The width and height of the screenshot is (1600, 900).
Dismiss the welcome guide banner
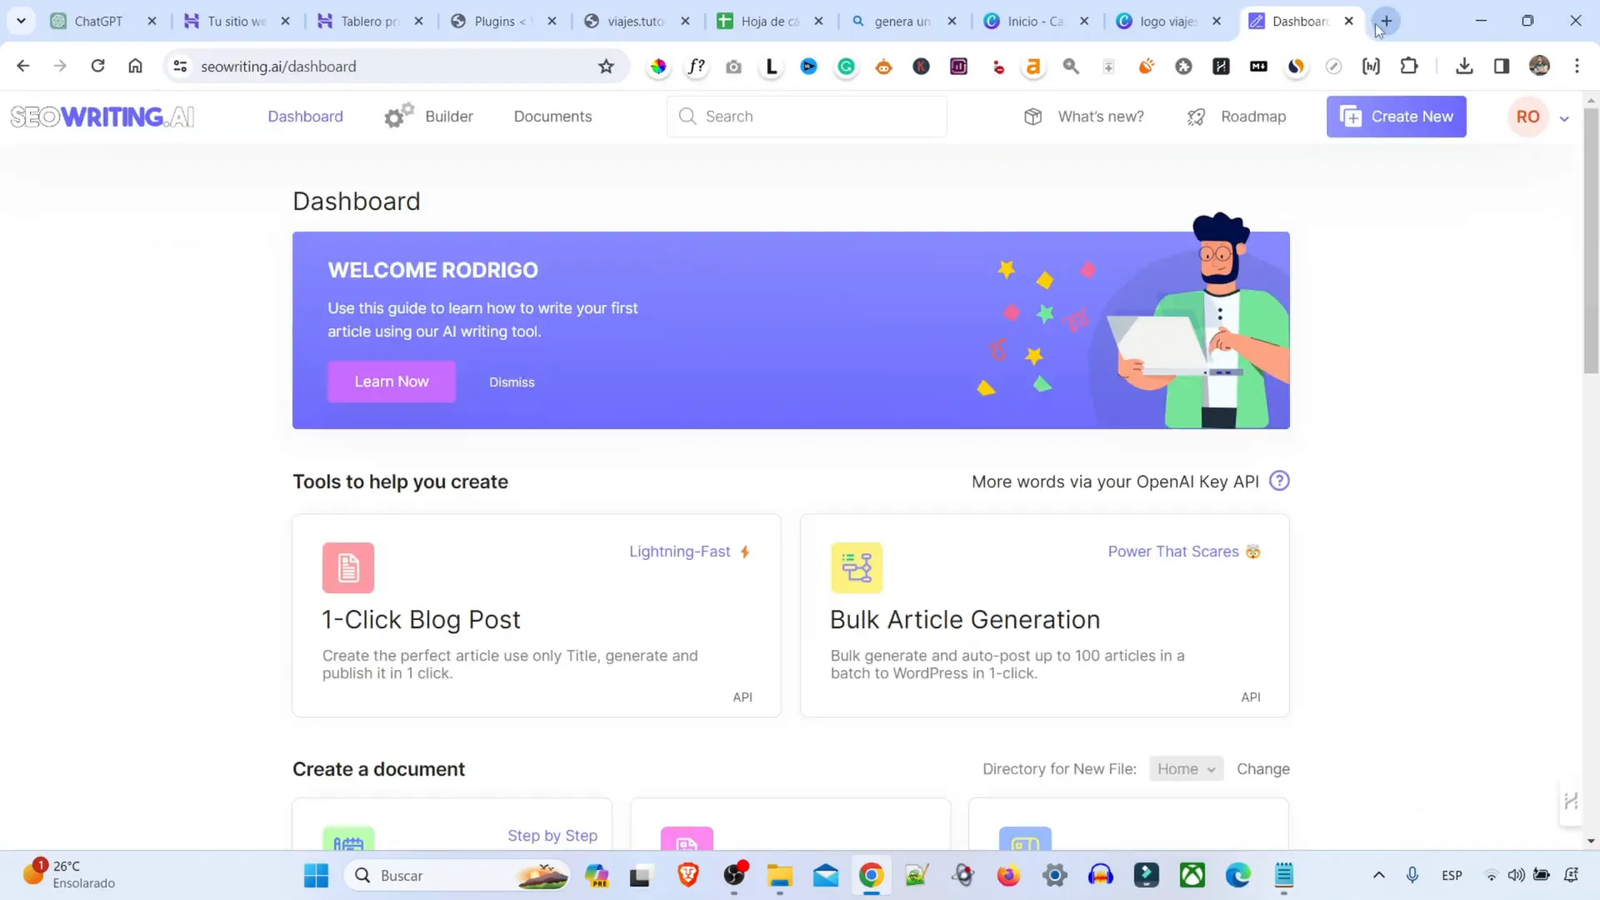[x=511, y=381]
